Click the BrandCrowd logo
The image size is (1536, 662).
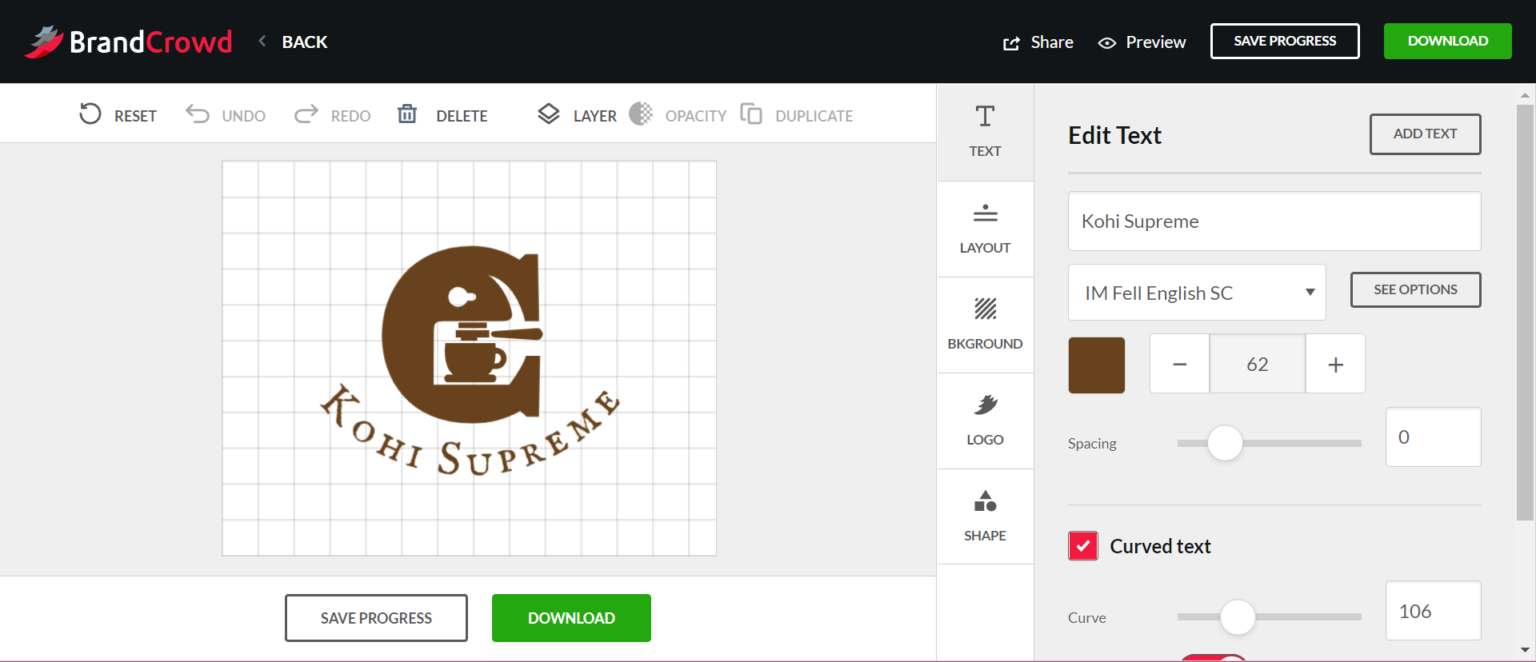(x=128, y=41)
